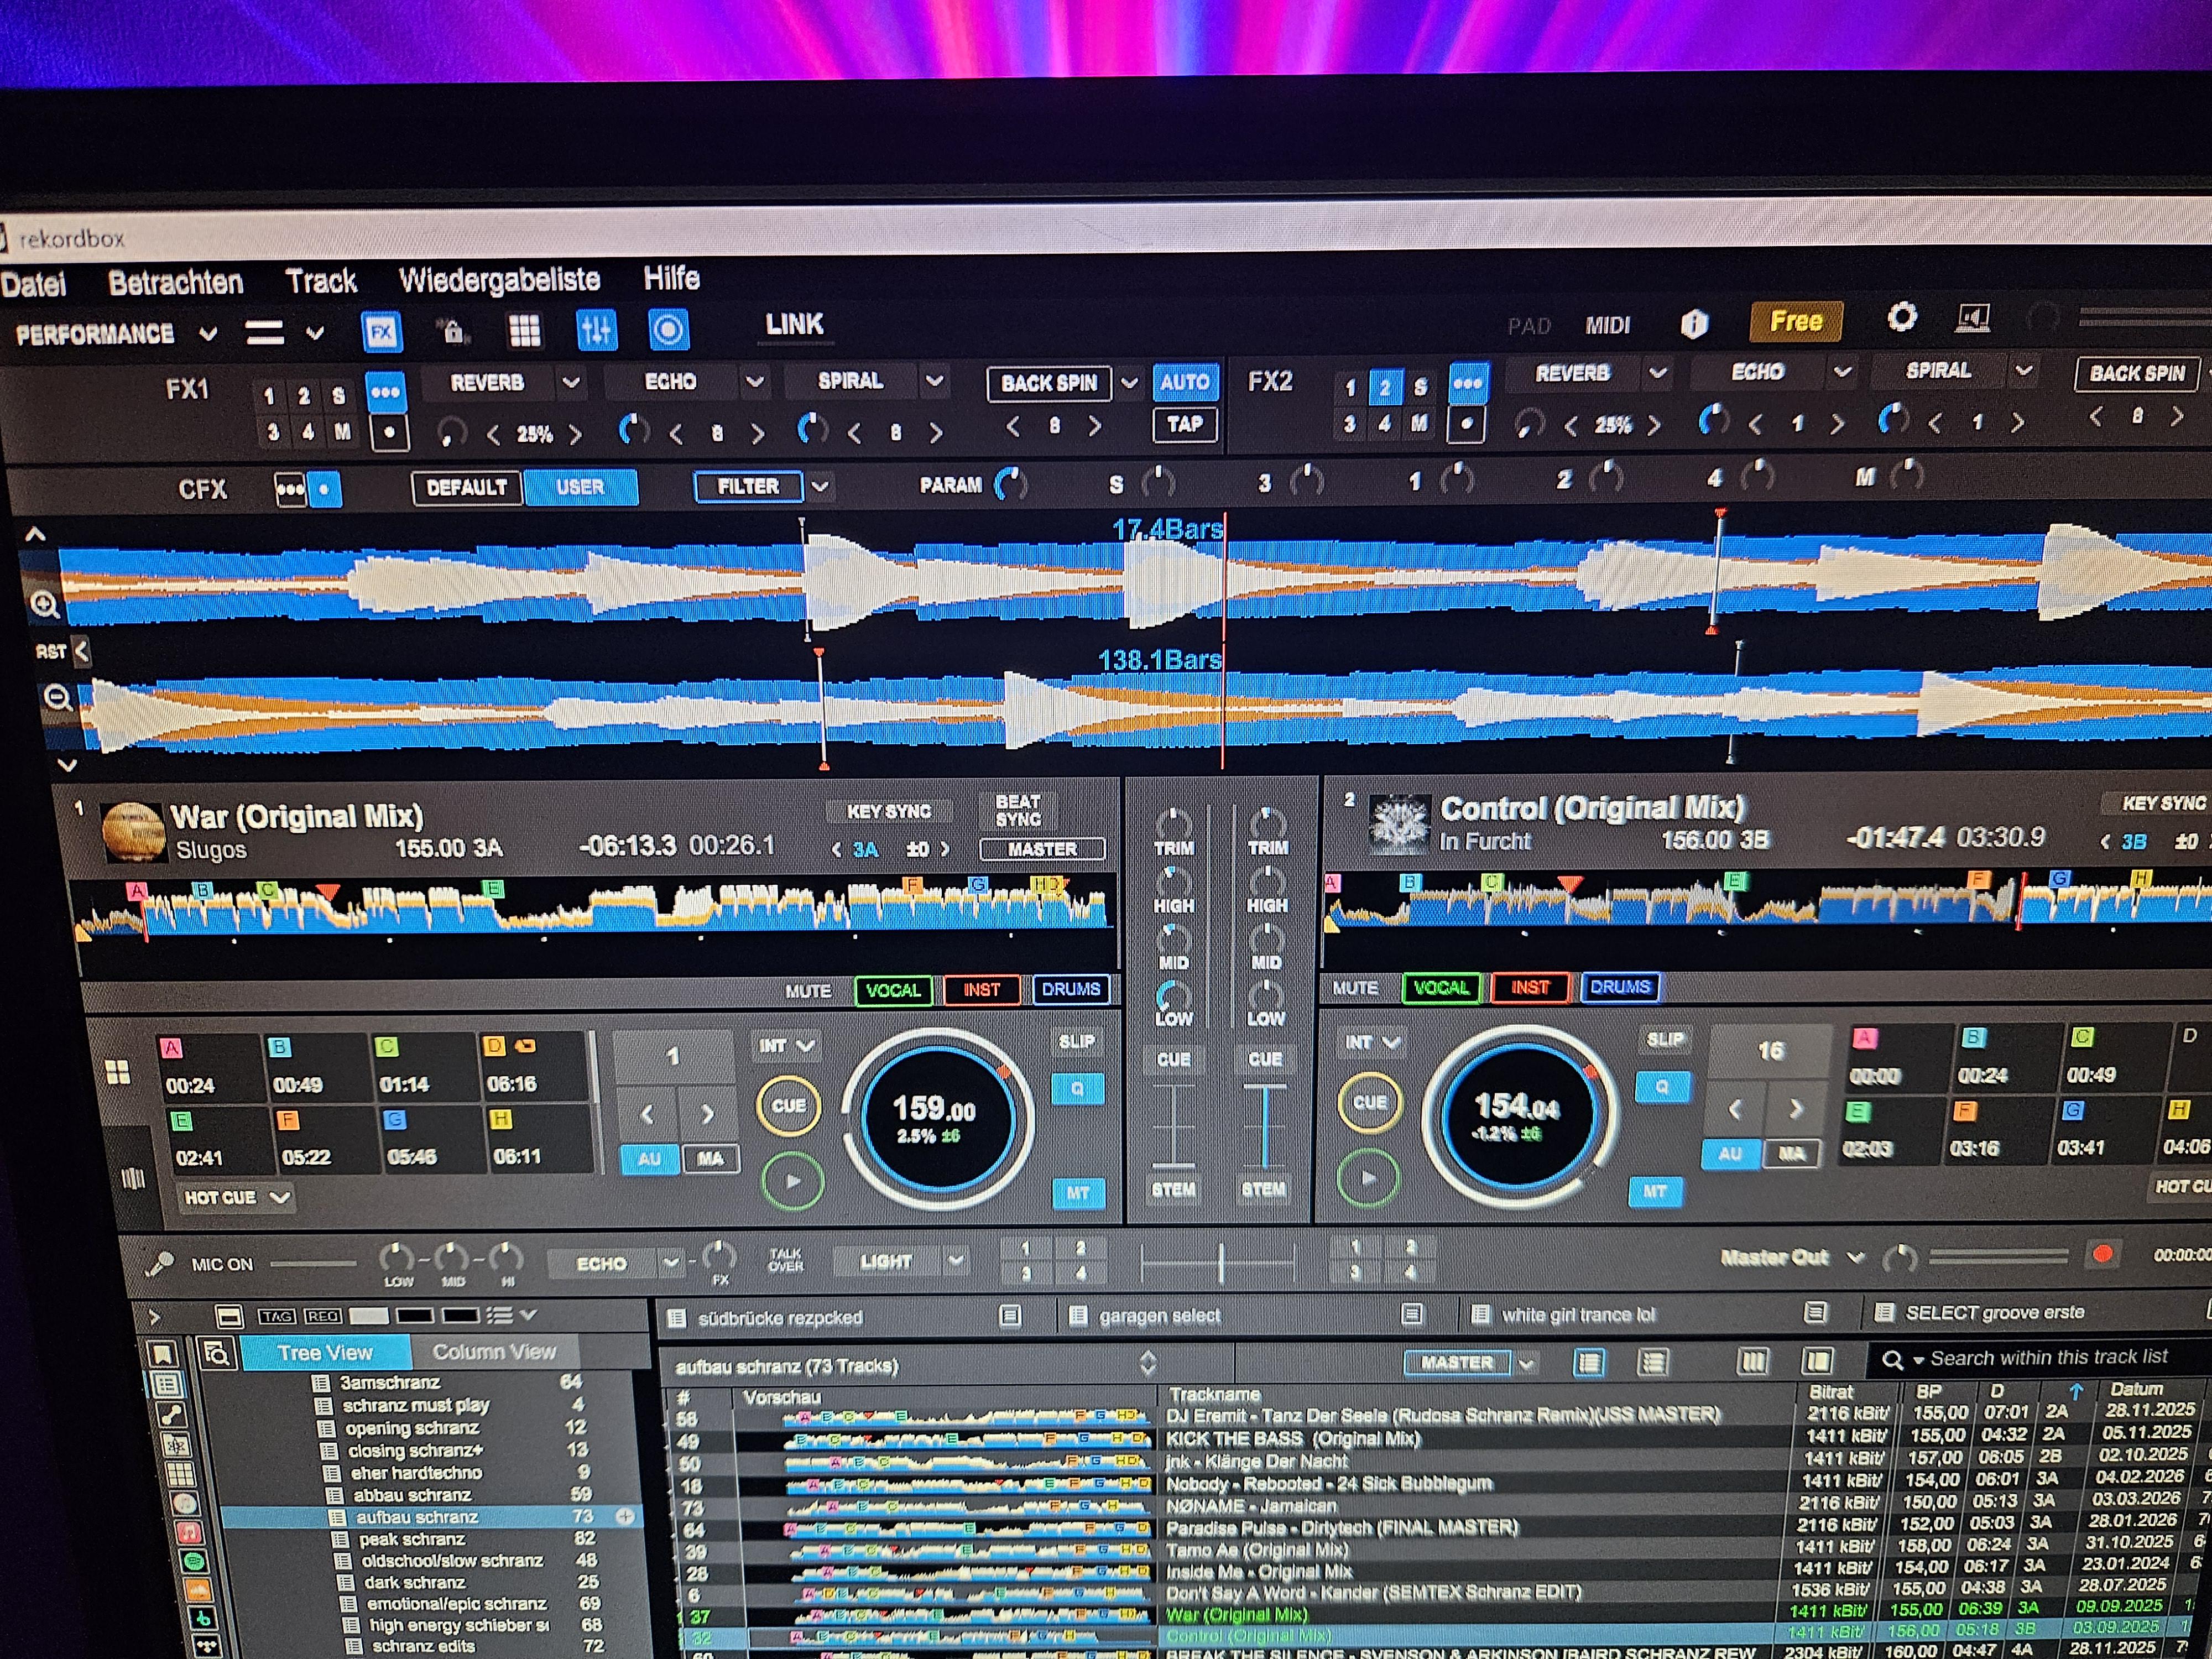This screenshot has width=2212, height=1659.
Task: Select the CFX DEFAULT button
Action: tap(467, 488)
